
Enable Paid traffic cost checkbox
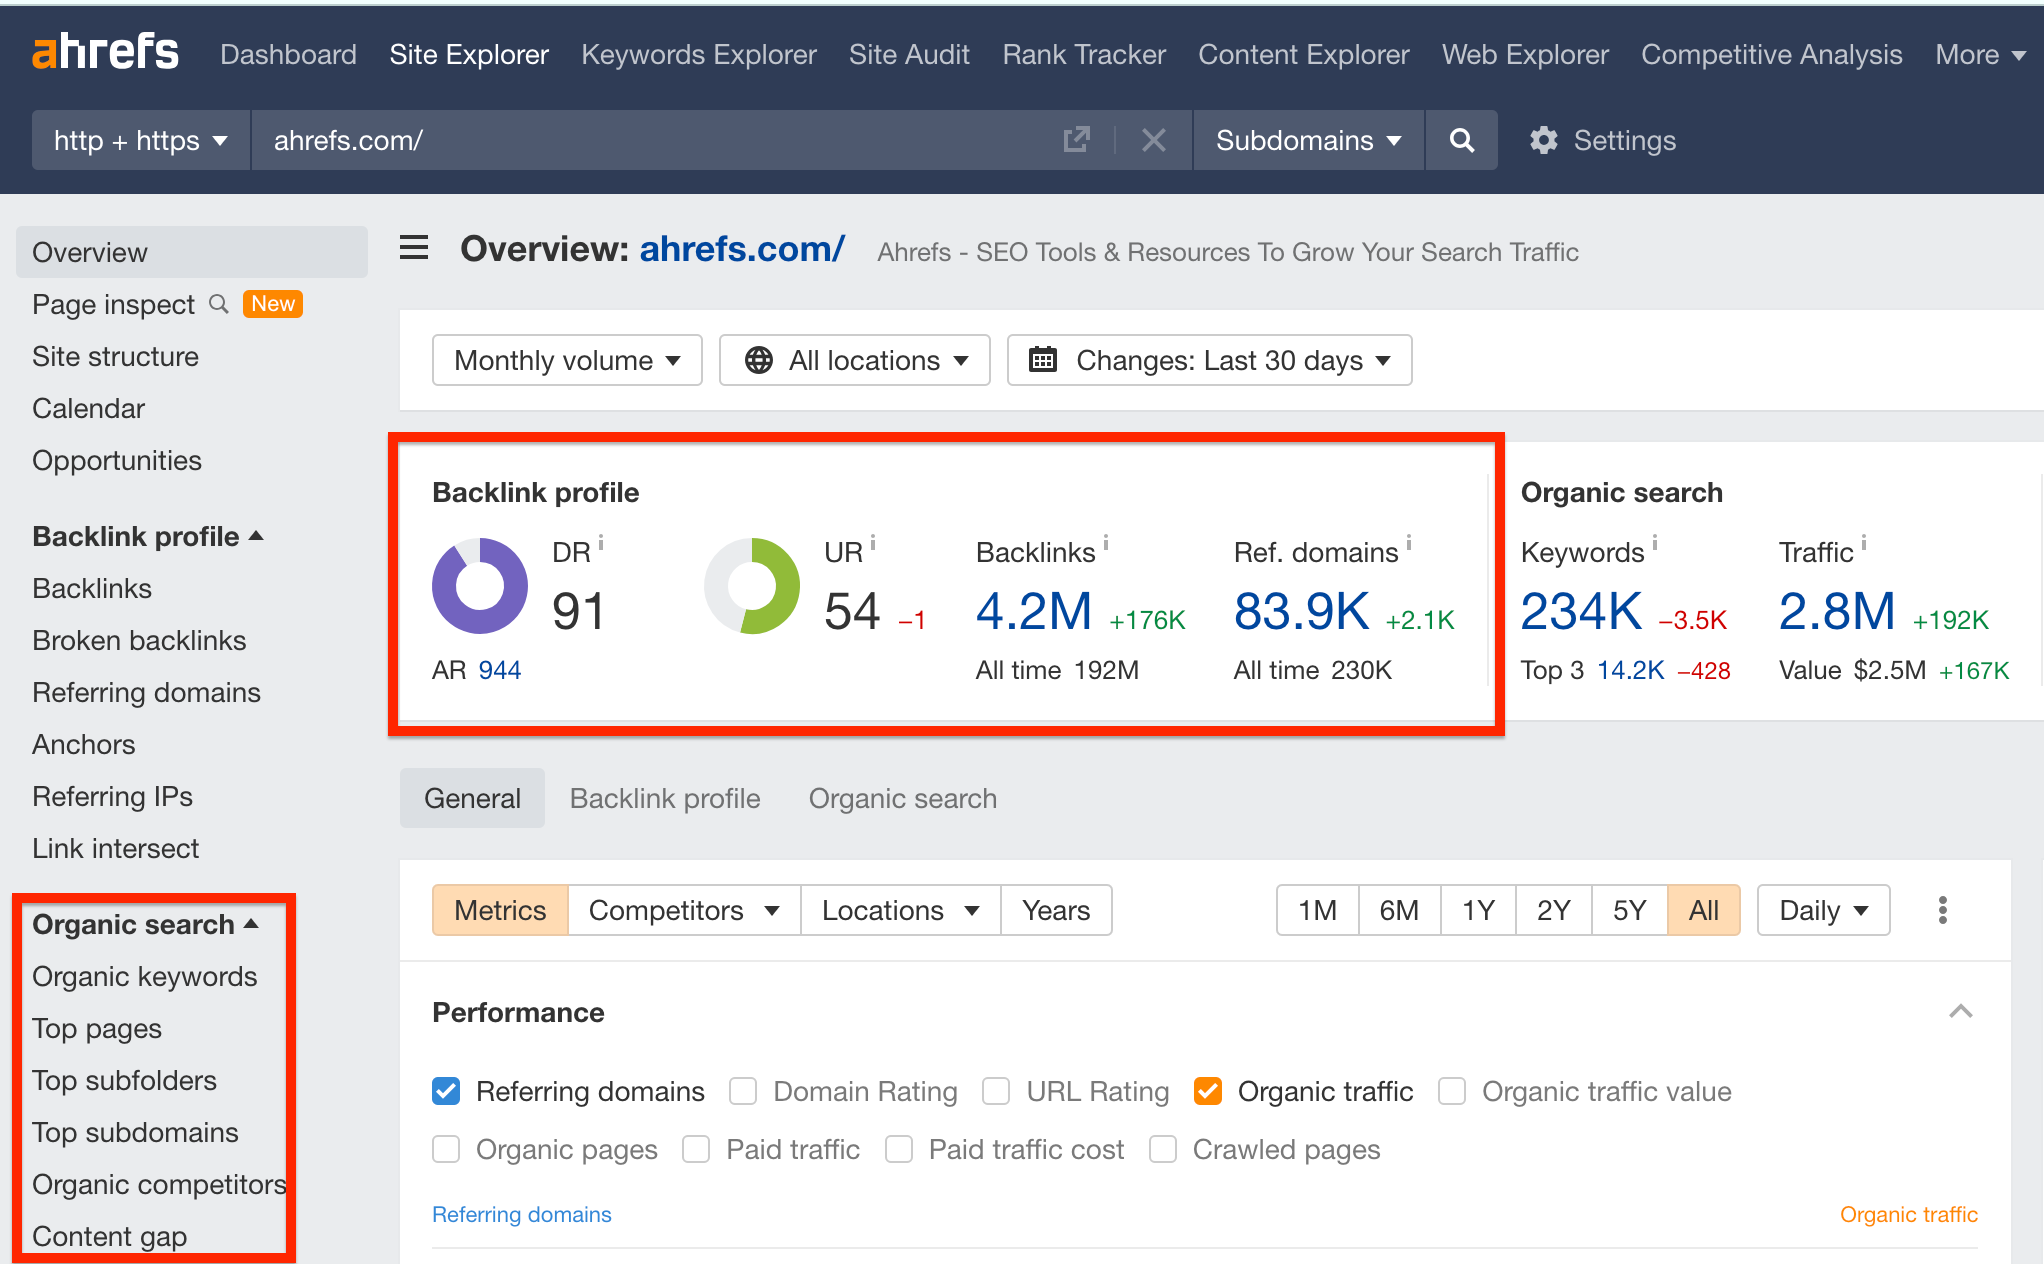[899, 1149]
